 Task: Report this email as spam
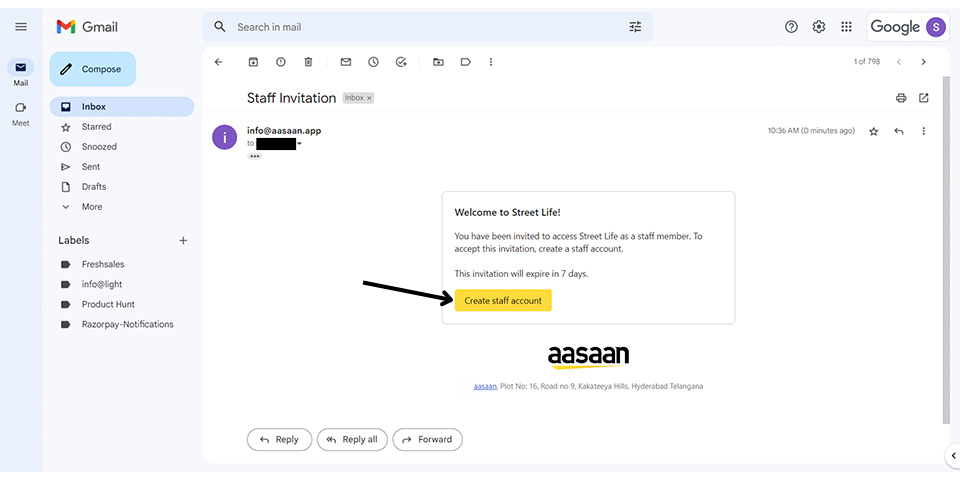click(280, 62)
